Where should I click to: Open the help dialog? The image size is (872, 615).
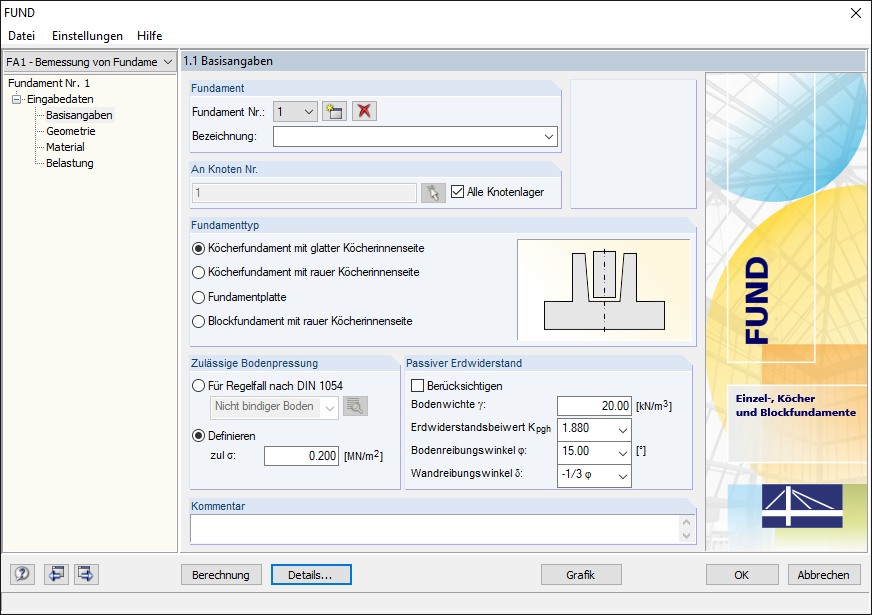pyautogui.click(x=21, y=574)
